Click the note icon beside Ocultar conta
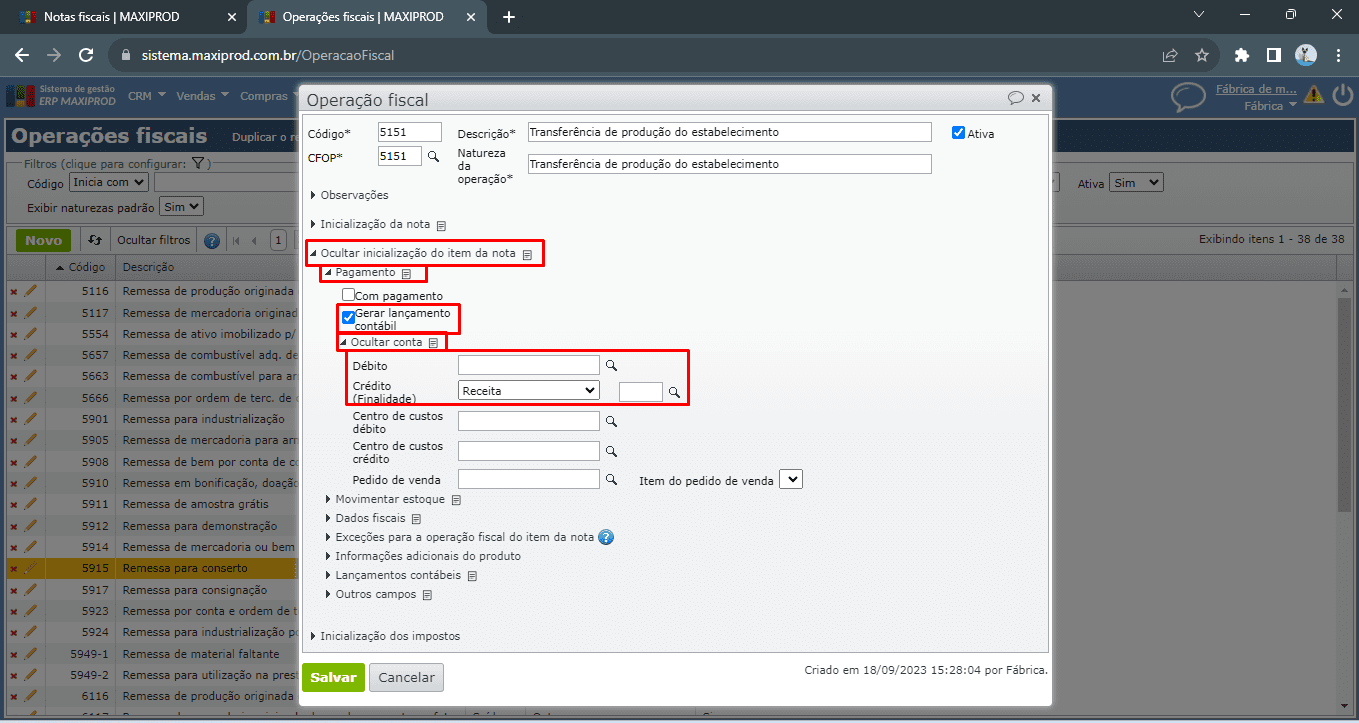 coord(433,343)
